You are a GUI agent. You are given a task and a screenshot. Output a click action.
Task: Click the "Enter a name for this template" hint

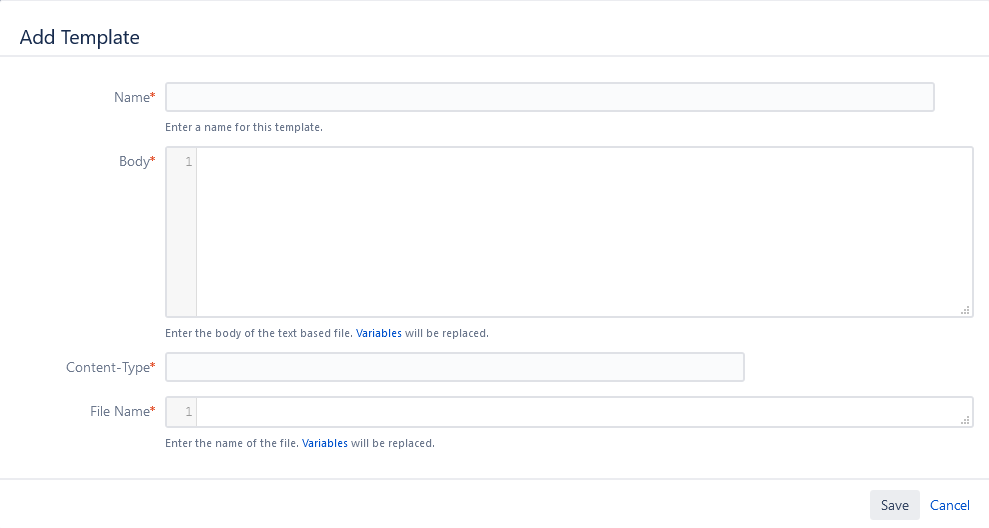click(244, 127)
